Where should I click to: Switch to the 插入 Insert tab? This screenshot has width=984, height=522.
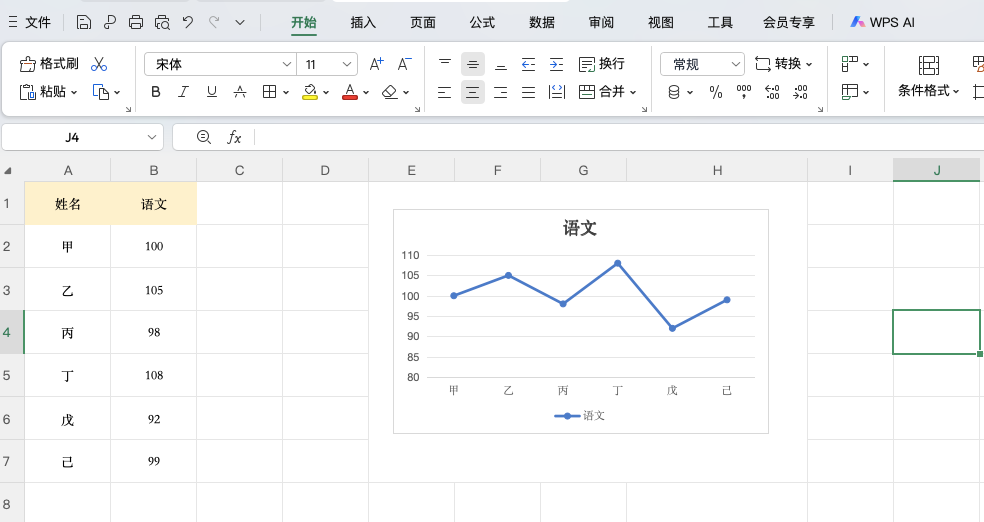tap(363, 23)
